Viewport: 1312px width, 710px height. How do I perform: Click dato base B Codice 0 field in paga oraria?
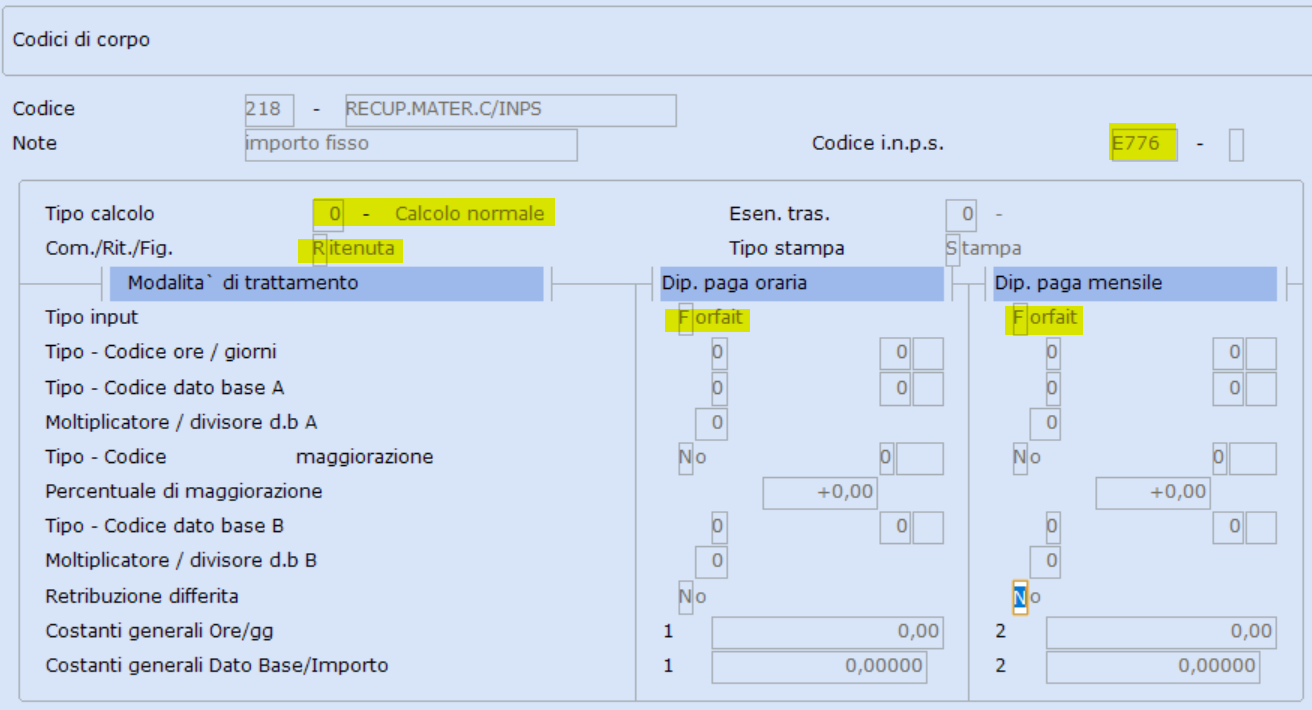click(x=894, y=527)
